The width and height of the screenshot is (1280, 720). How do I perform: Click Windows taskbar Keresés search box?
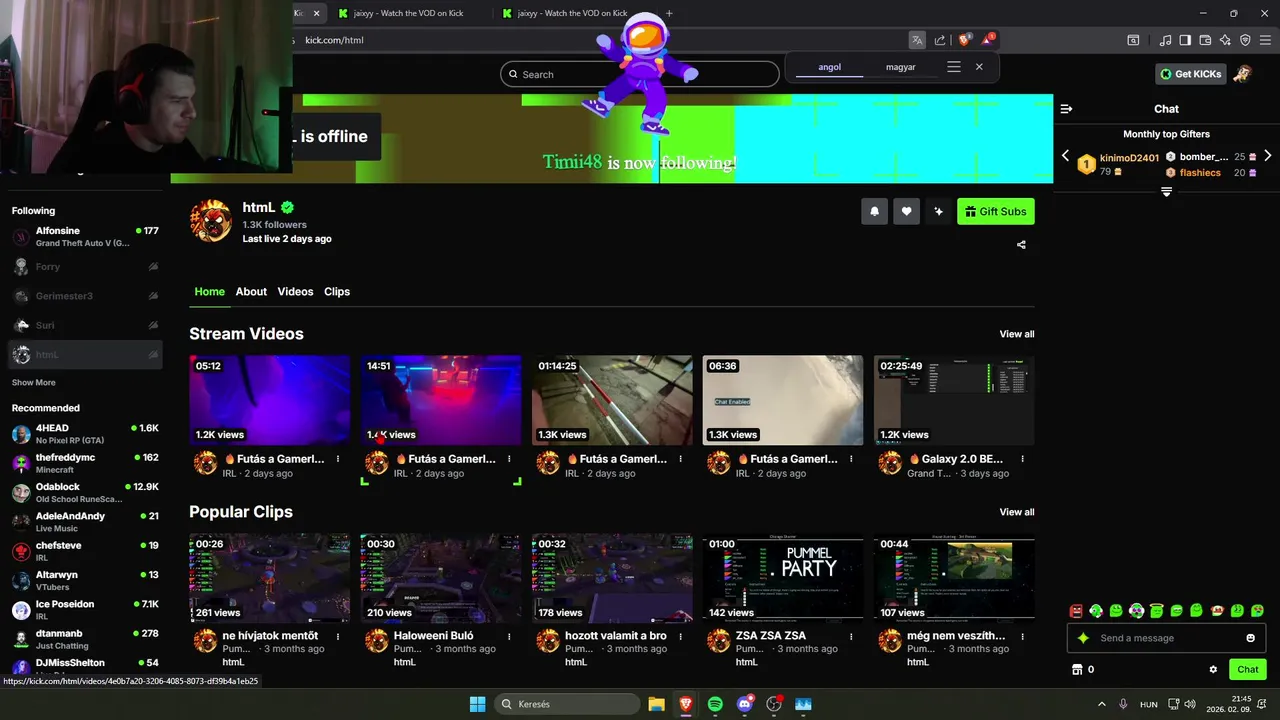(x=567, y=704)
